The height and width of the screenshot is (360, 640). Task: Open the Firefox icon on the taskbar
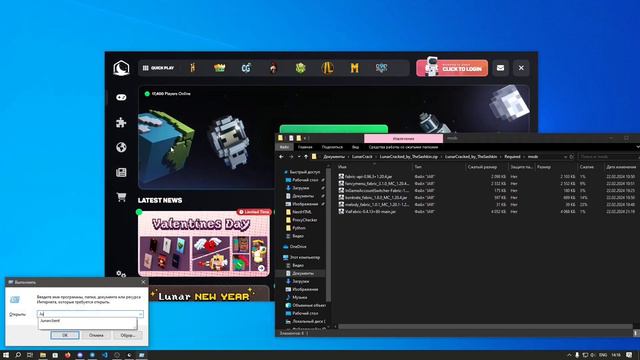click(67, 355)
